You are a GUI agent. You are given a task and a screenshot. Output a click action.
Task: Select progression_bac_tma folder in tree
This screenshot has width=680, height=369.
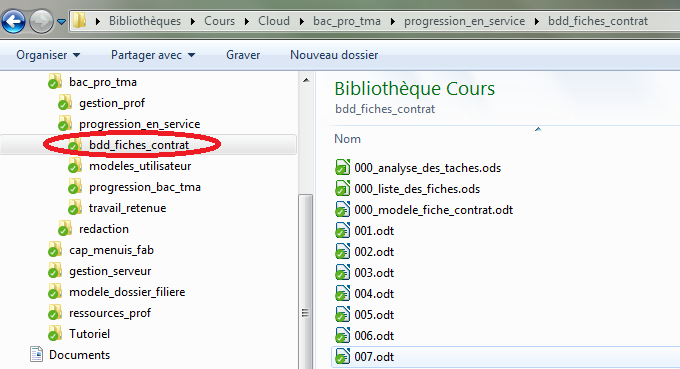tap(145, 187)
